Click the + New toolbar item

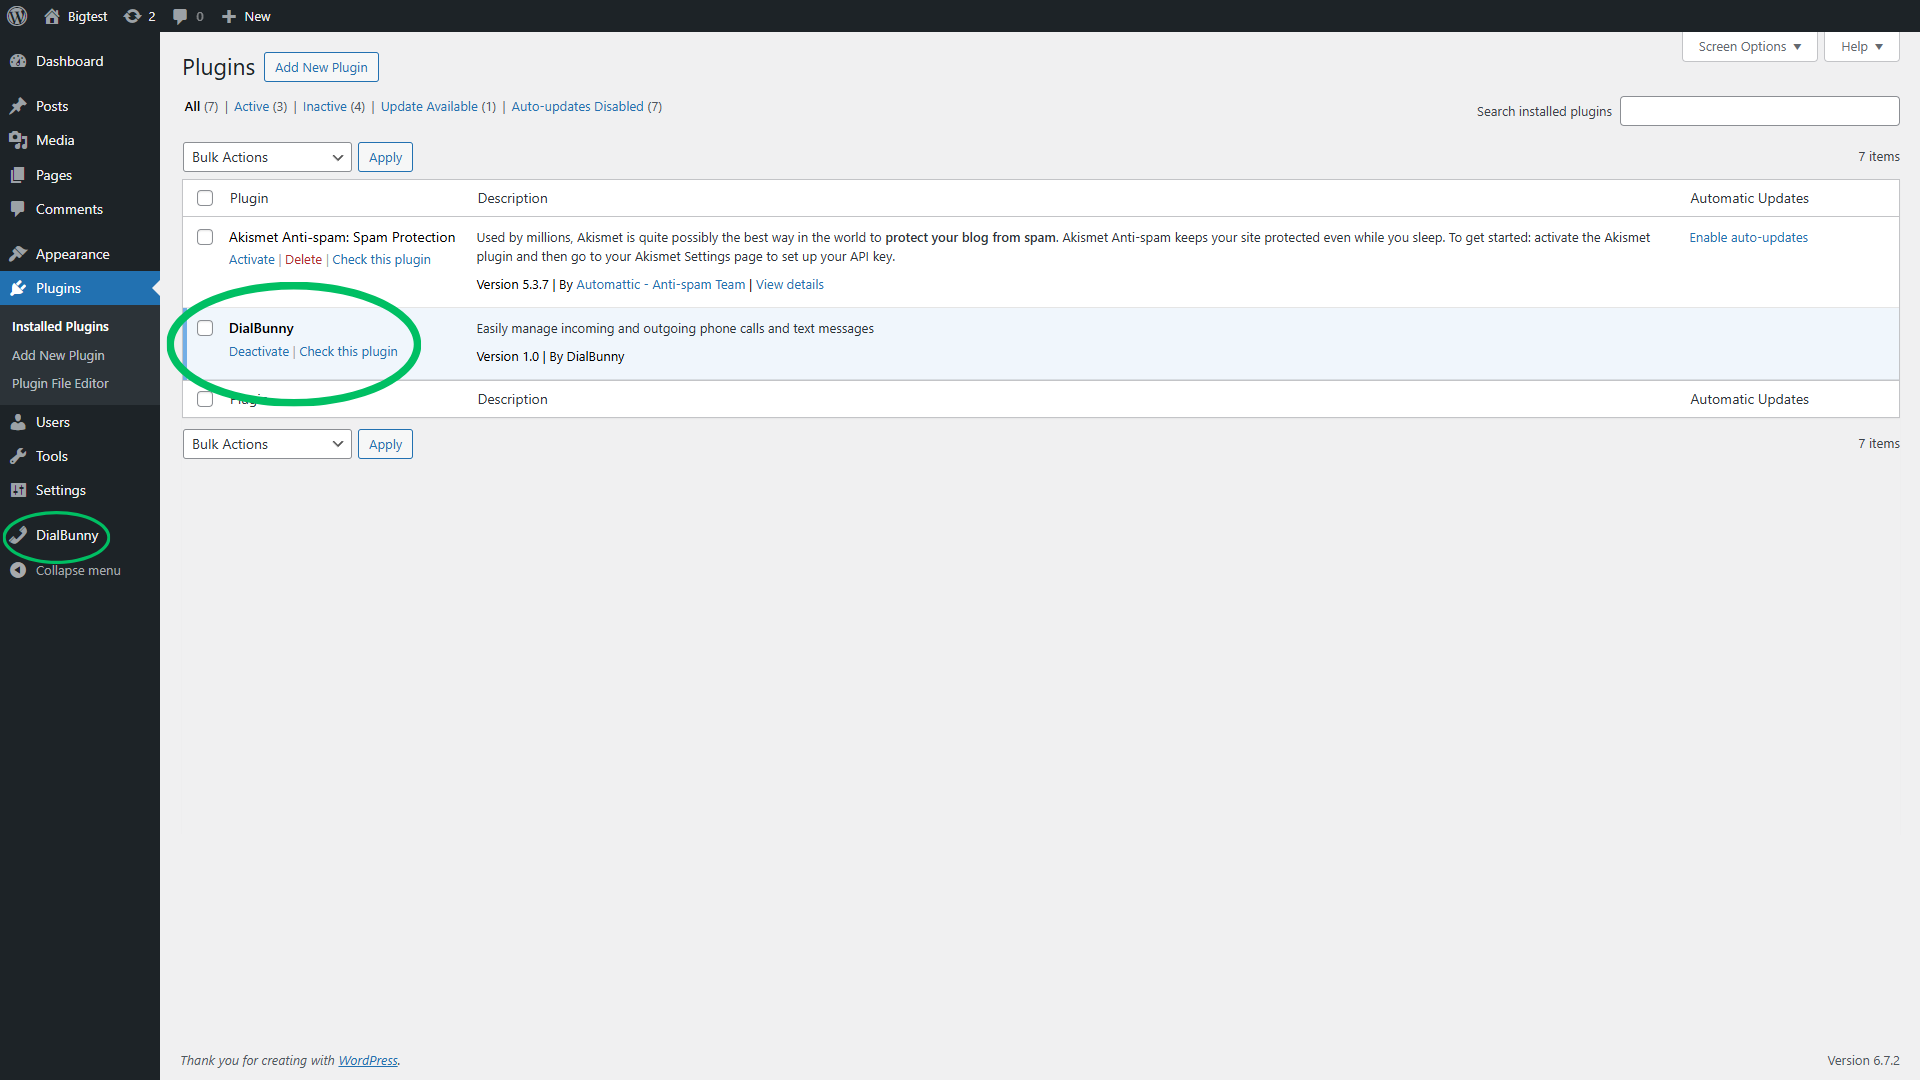click(x=245, y=16)
